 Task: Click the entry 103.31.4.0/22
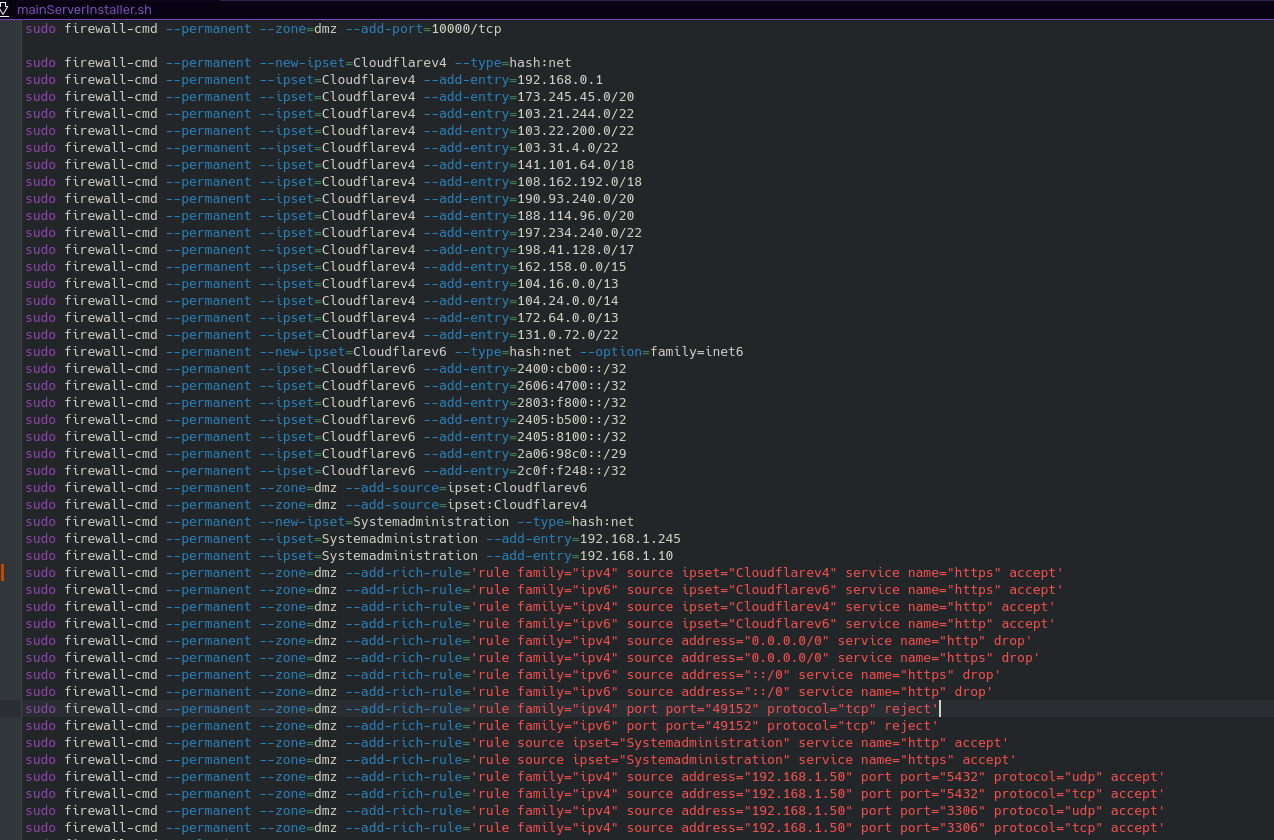click(x=568, y=147)
